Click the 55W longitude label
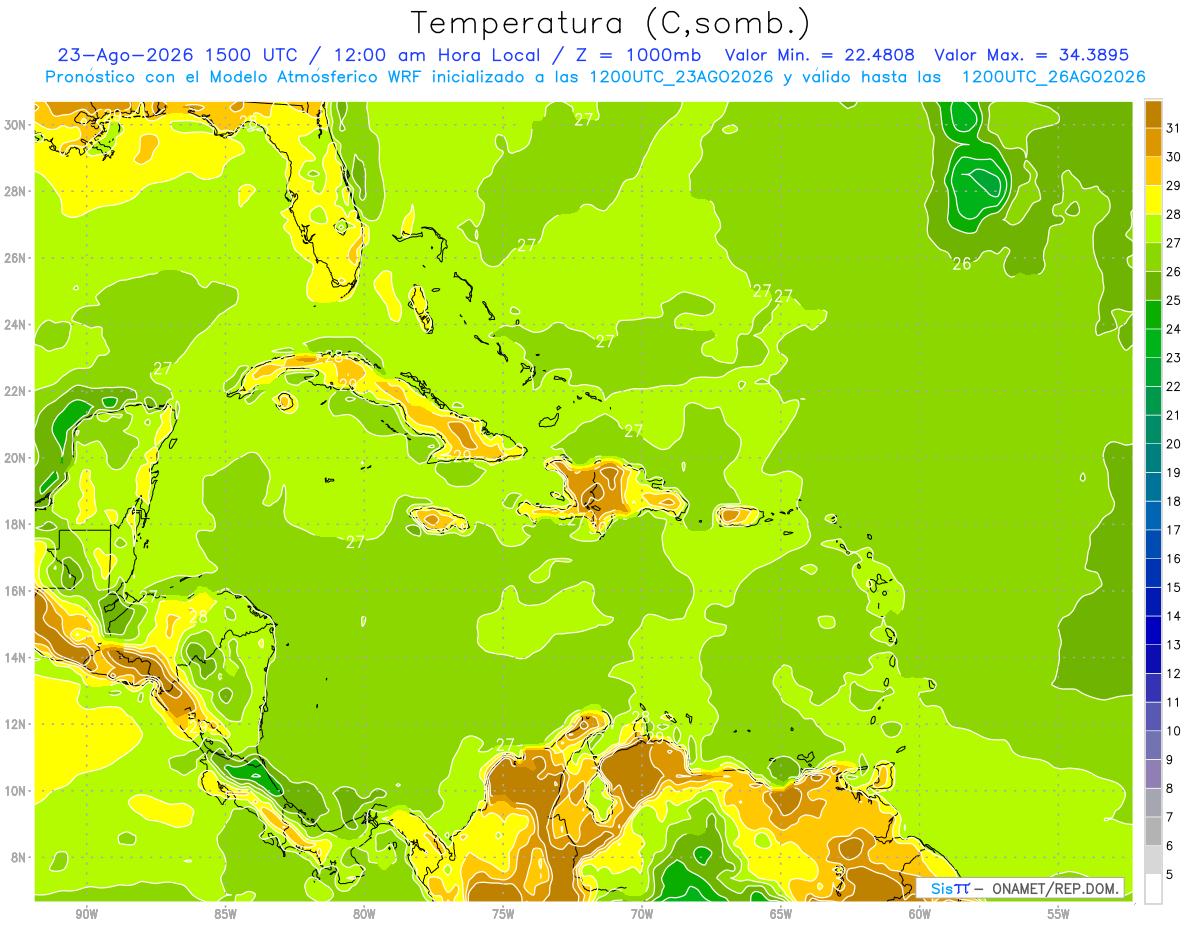The width and height of the screenshot is (1200, 927). tap(1059, 914)
